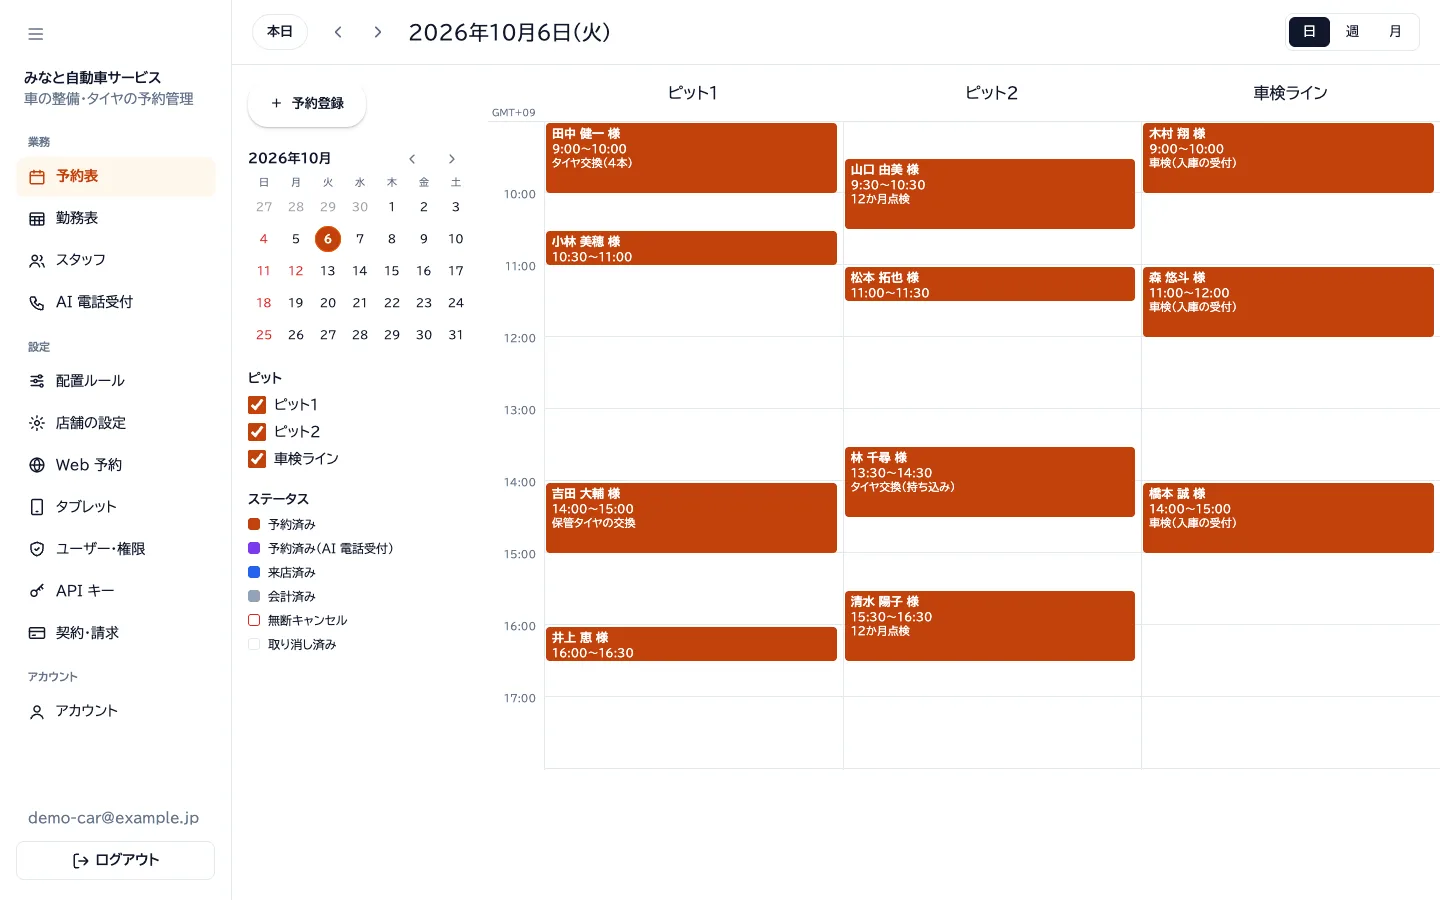Toggle the 車検ライン checkbox

pyautogui.click(x=257, y=459)
